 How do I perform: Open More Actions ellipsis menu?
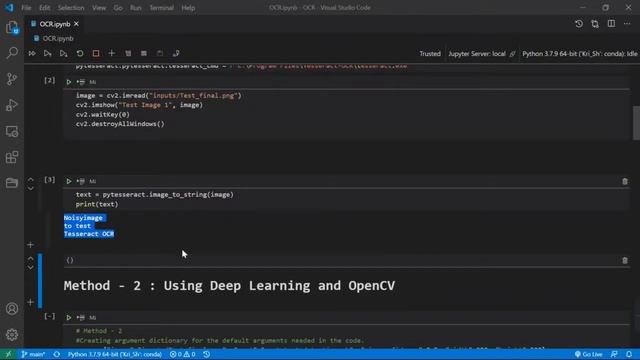point(627,24)
